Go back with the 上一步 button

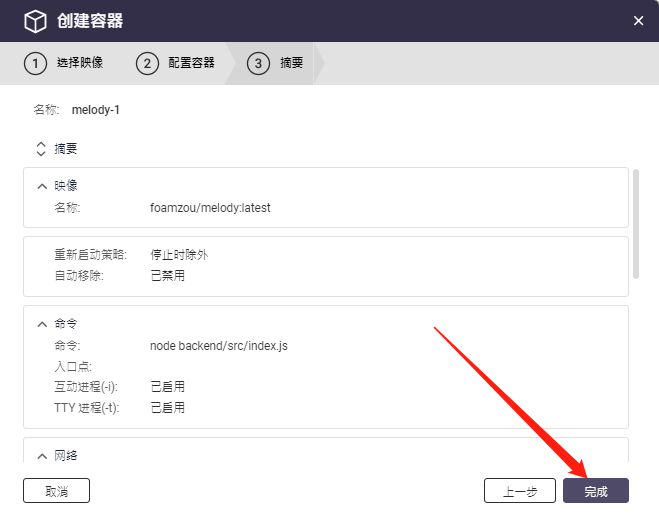pos(519,491)
